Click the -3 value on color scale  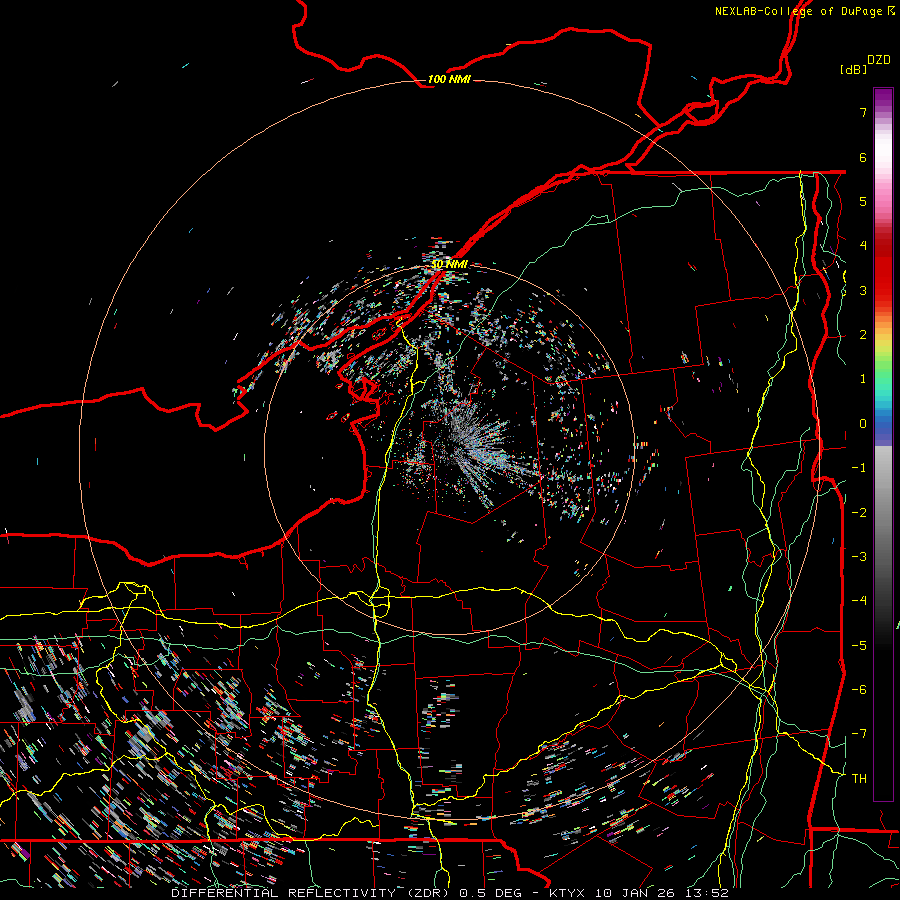click(x=859, y=557)
